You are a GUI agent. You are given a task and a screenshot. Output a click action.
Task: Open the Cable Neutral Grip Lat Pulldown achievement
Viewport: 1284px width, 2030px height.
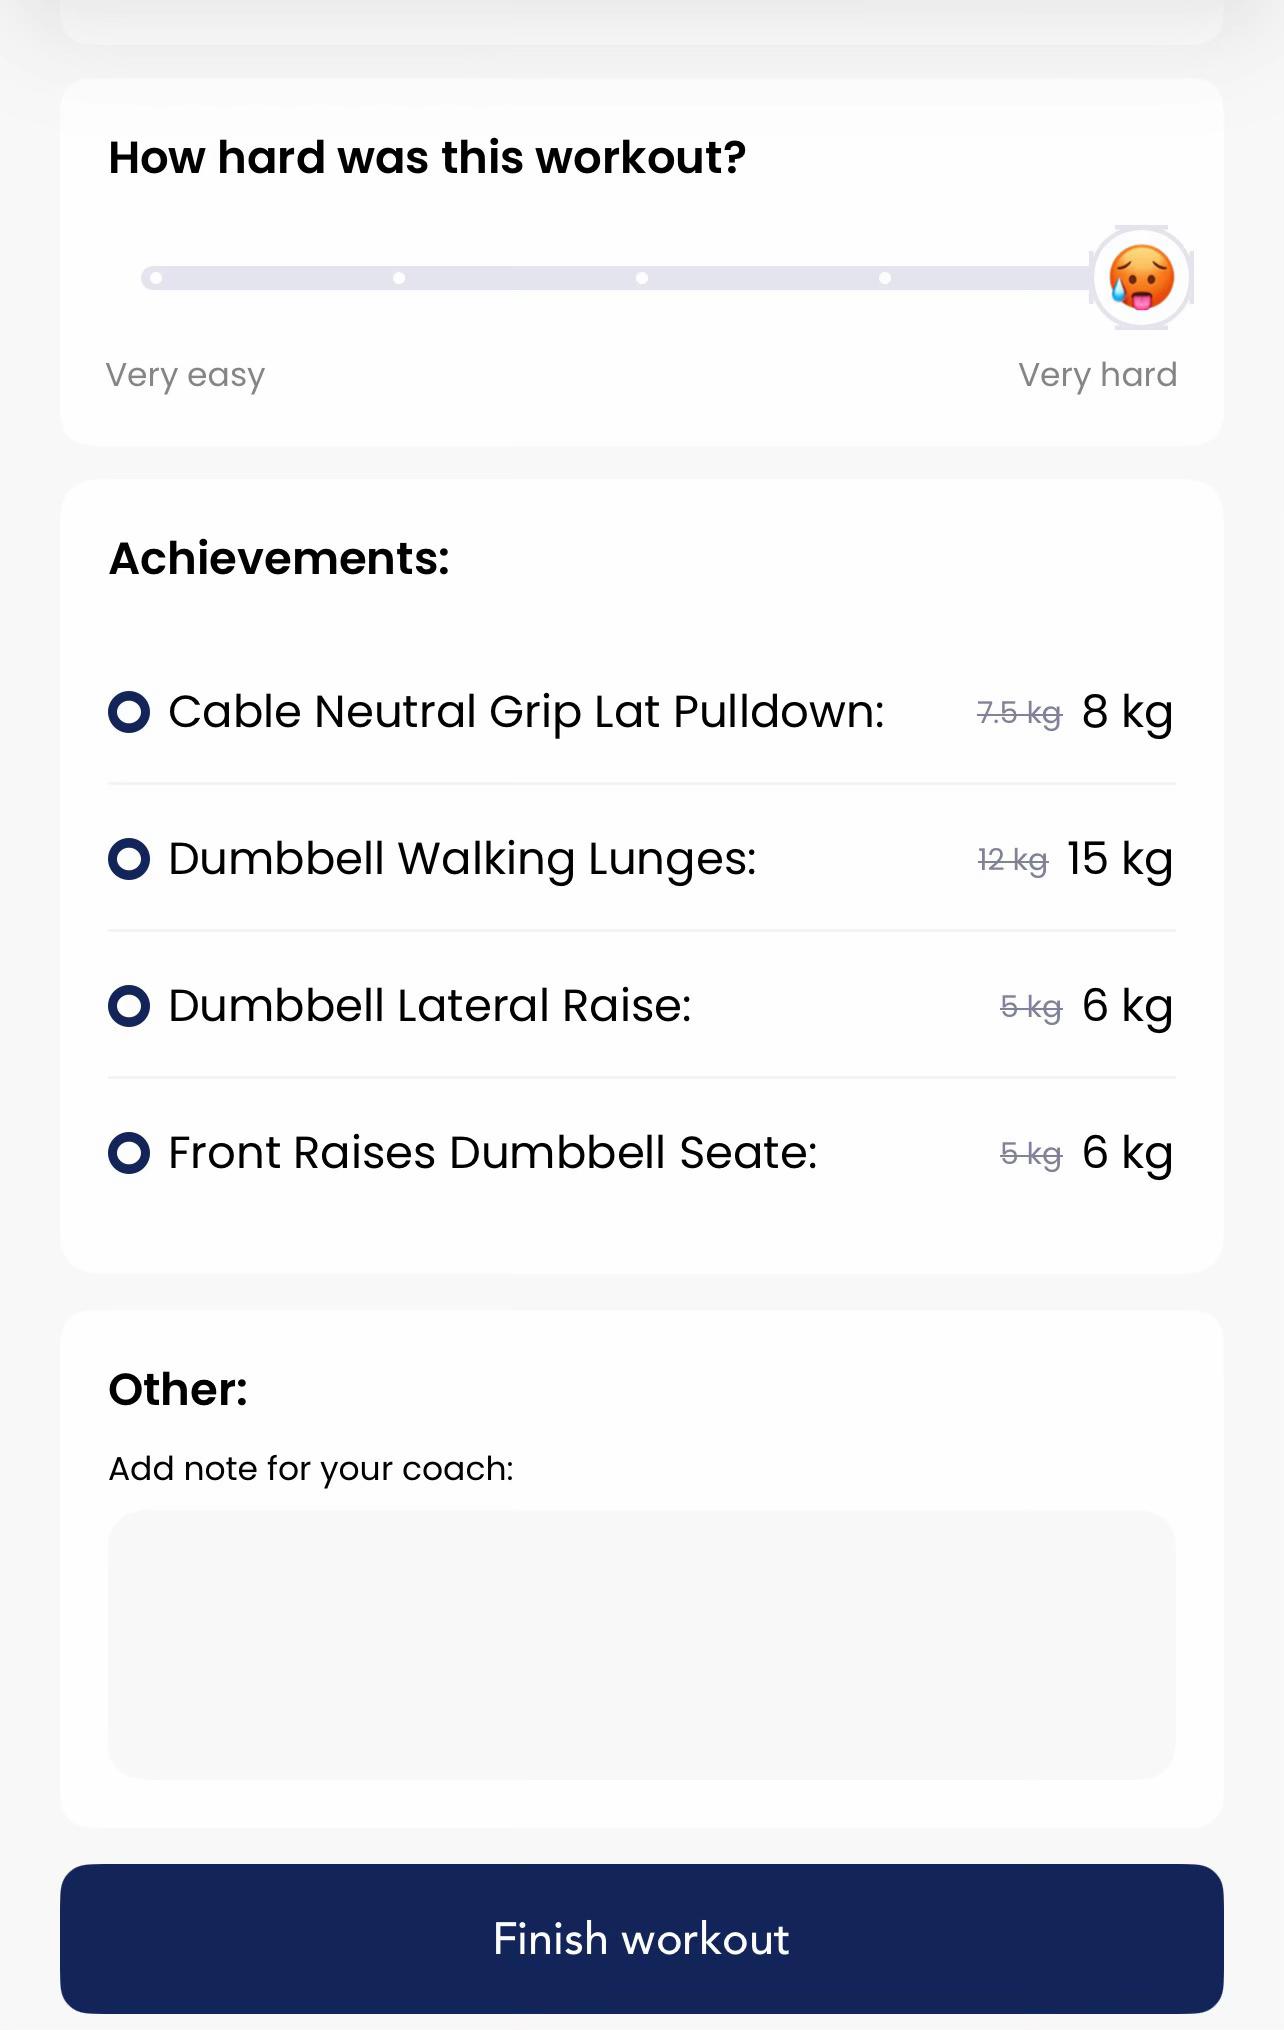pos(642,712)
